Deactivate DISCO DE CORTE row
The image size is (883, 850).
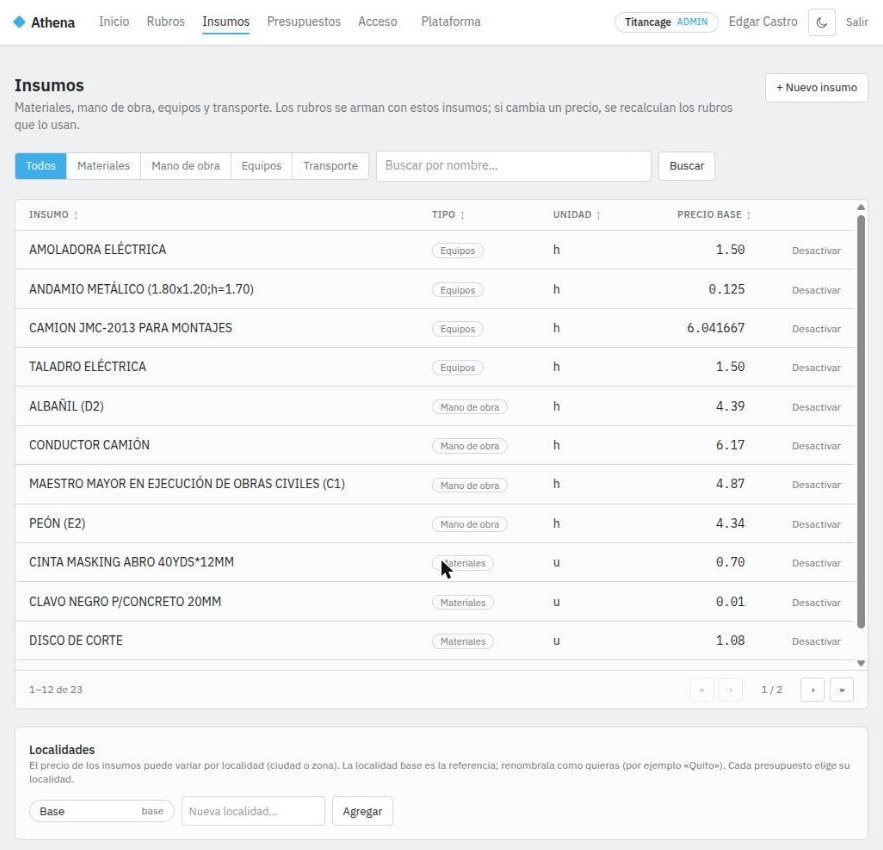coord(816,642)
